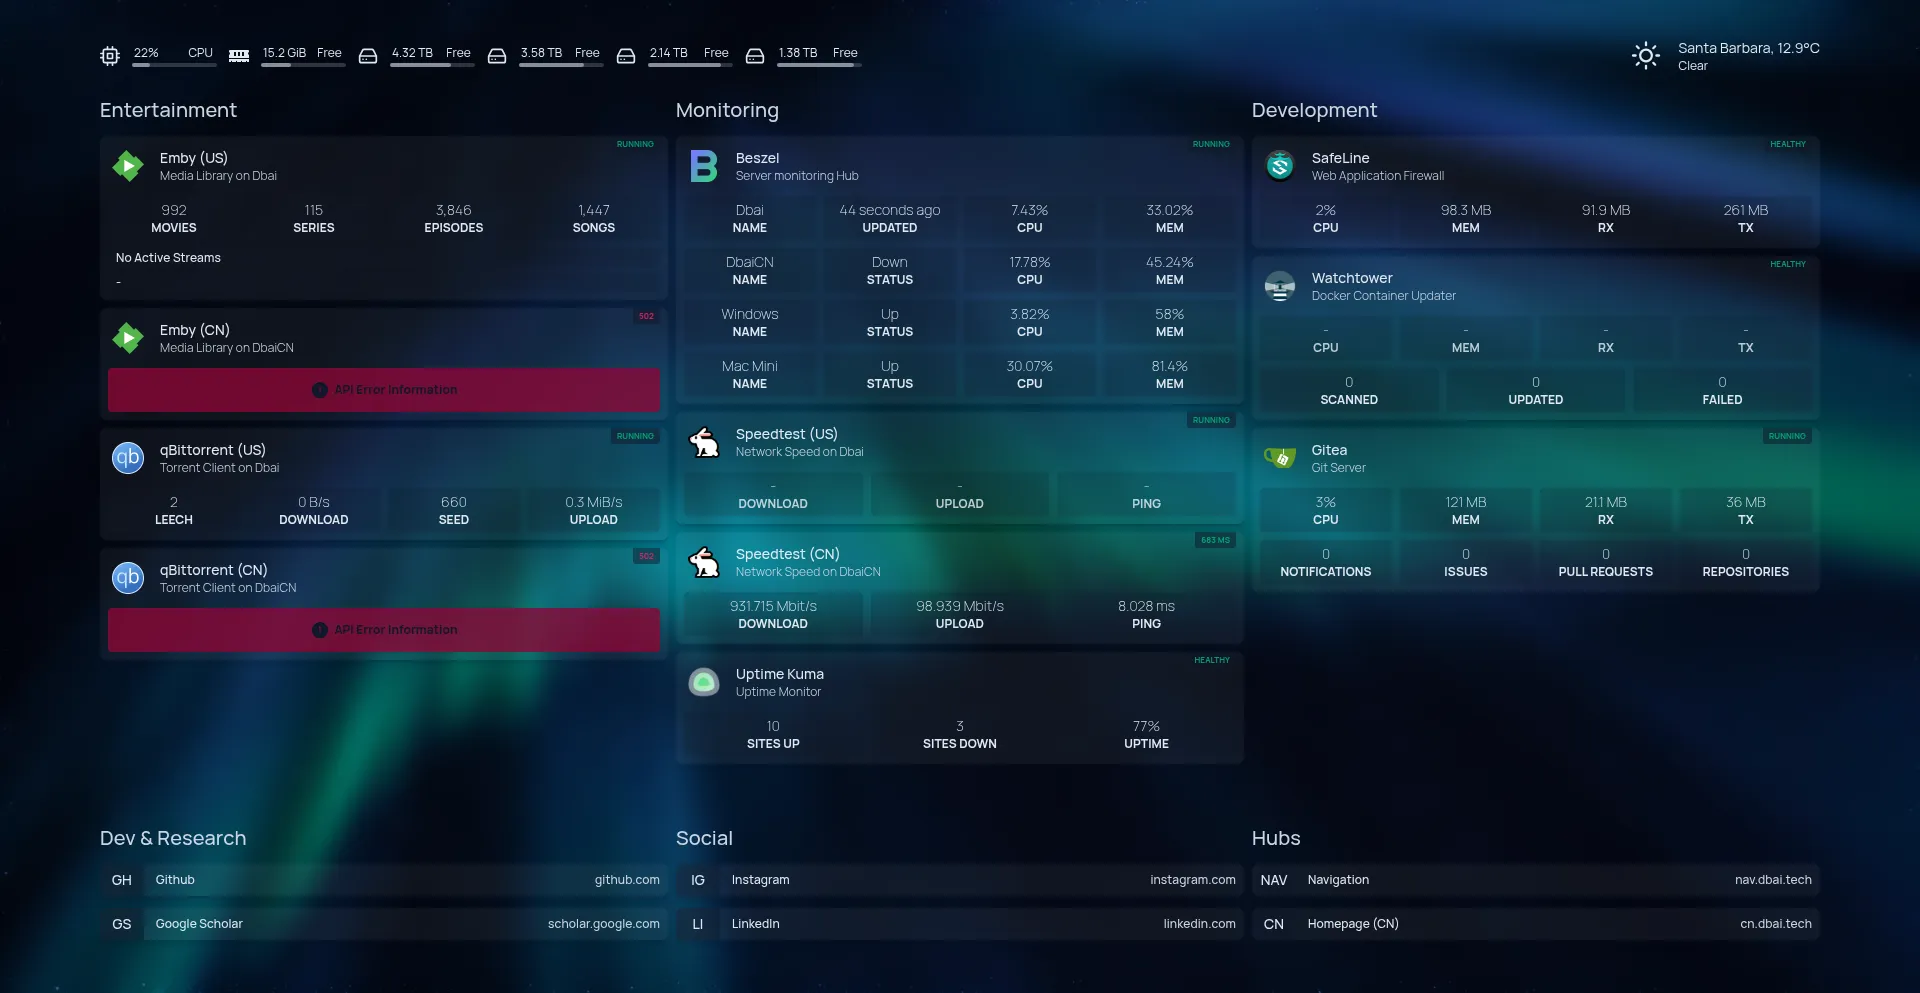Go to the Navigation hub link
This screenshot has width=1920, height=993.
pos(1536,880)
